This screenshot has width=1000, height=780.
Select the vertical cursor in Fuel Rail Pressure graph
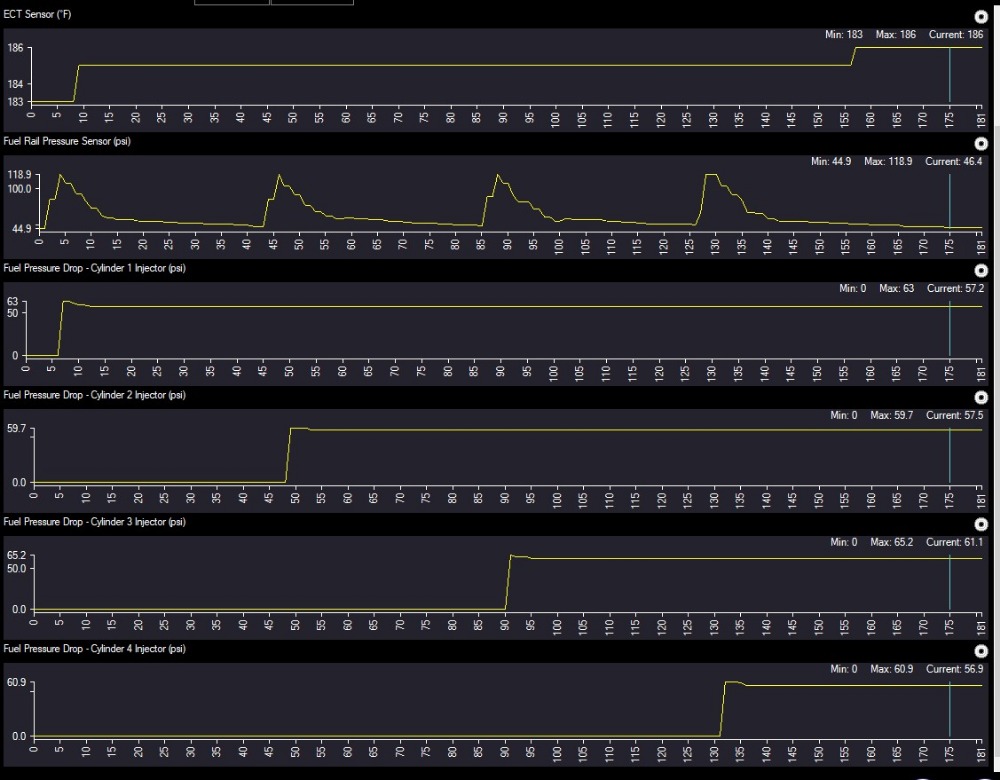(950, 200)
